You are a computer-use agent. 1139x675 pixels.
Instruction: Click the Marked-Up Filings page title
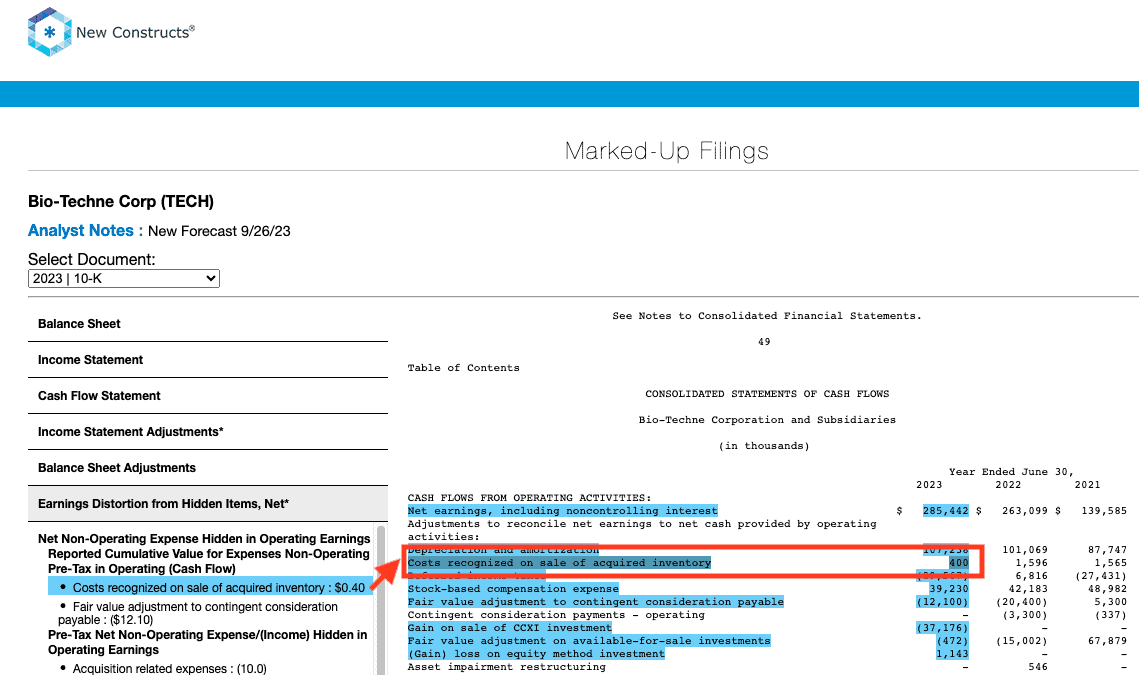pos(667,150)
